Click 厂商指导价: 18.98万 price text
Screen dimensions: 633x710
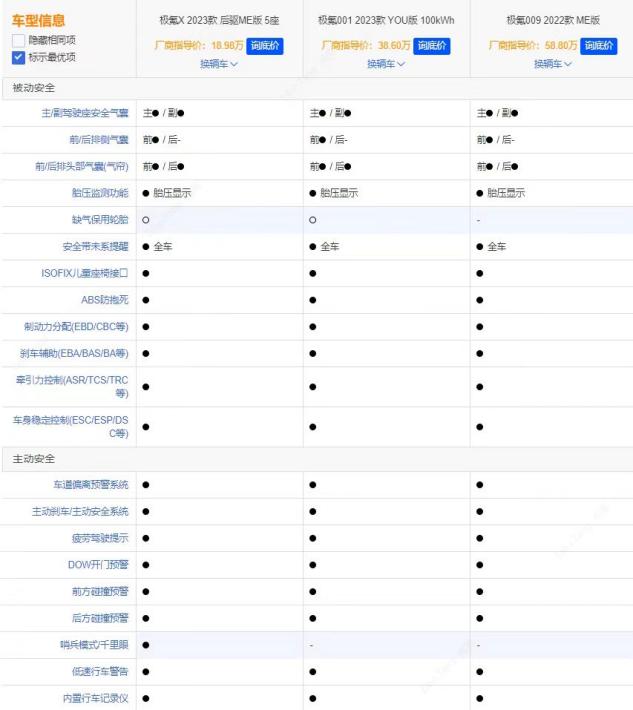(x=199, y=46)
